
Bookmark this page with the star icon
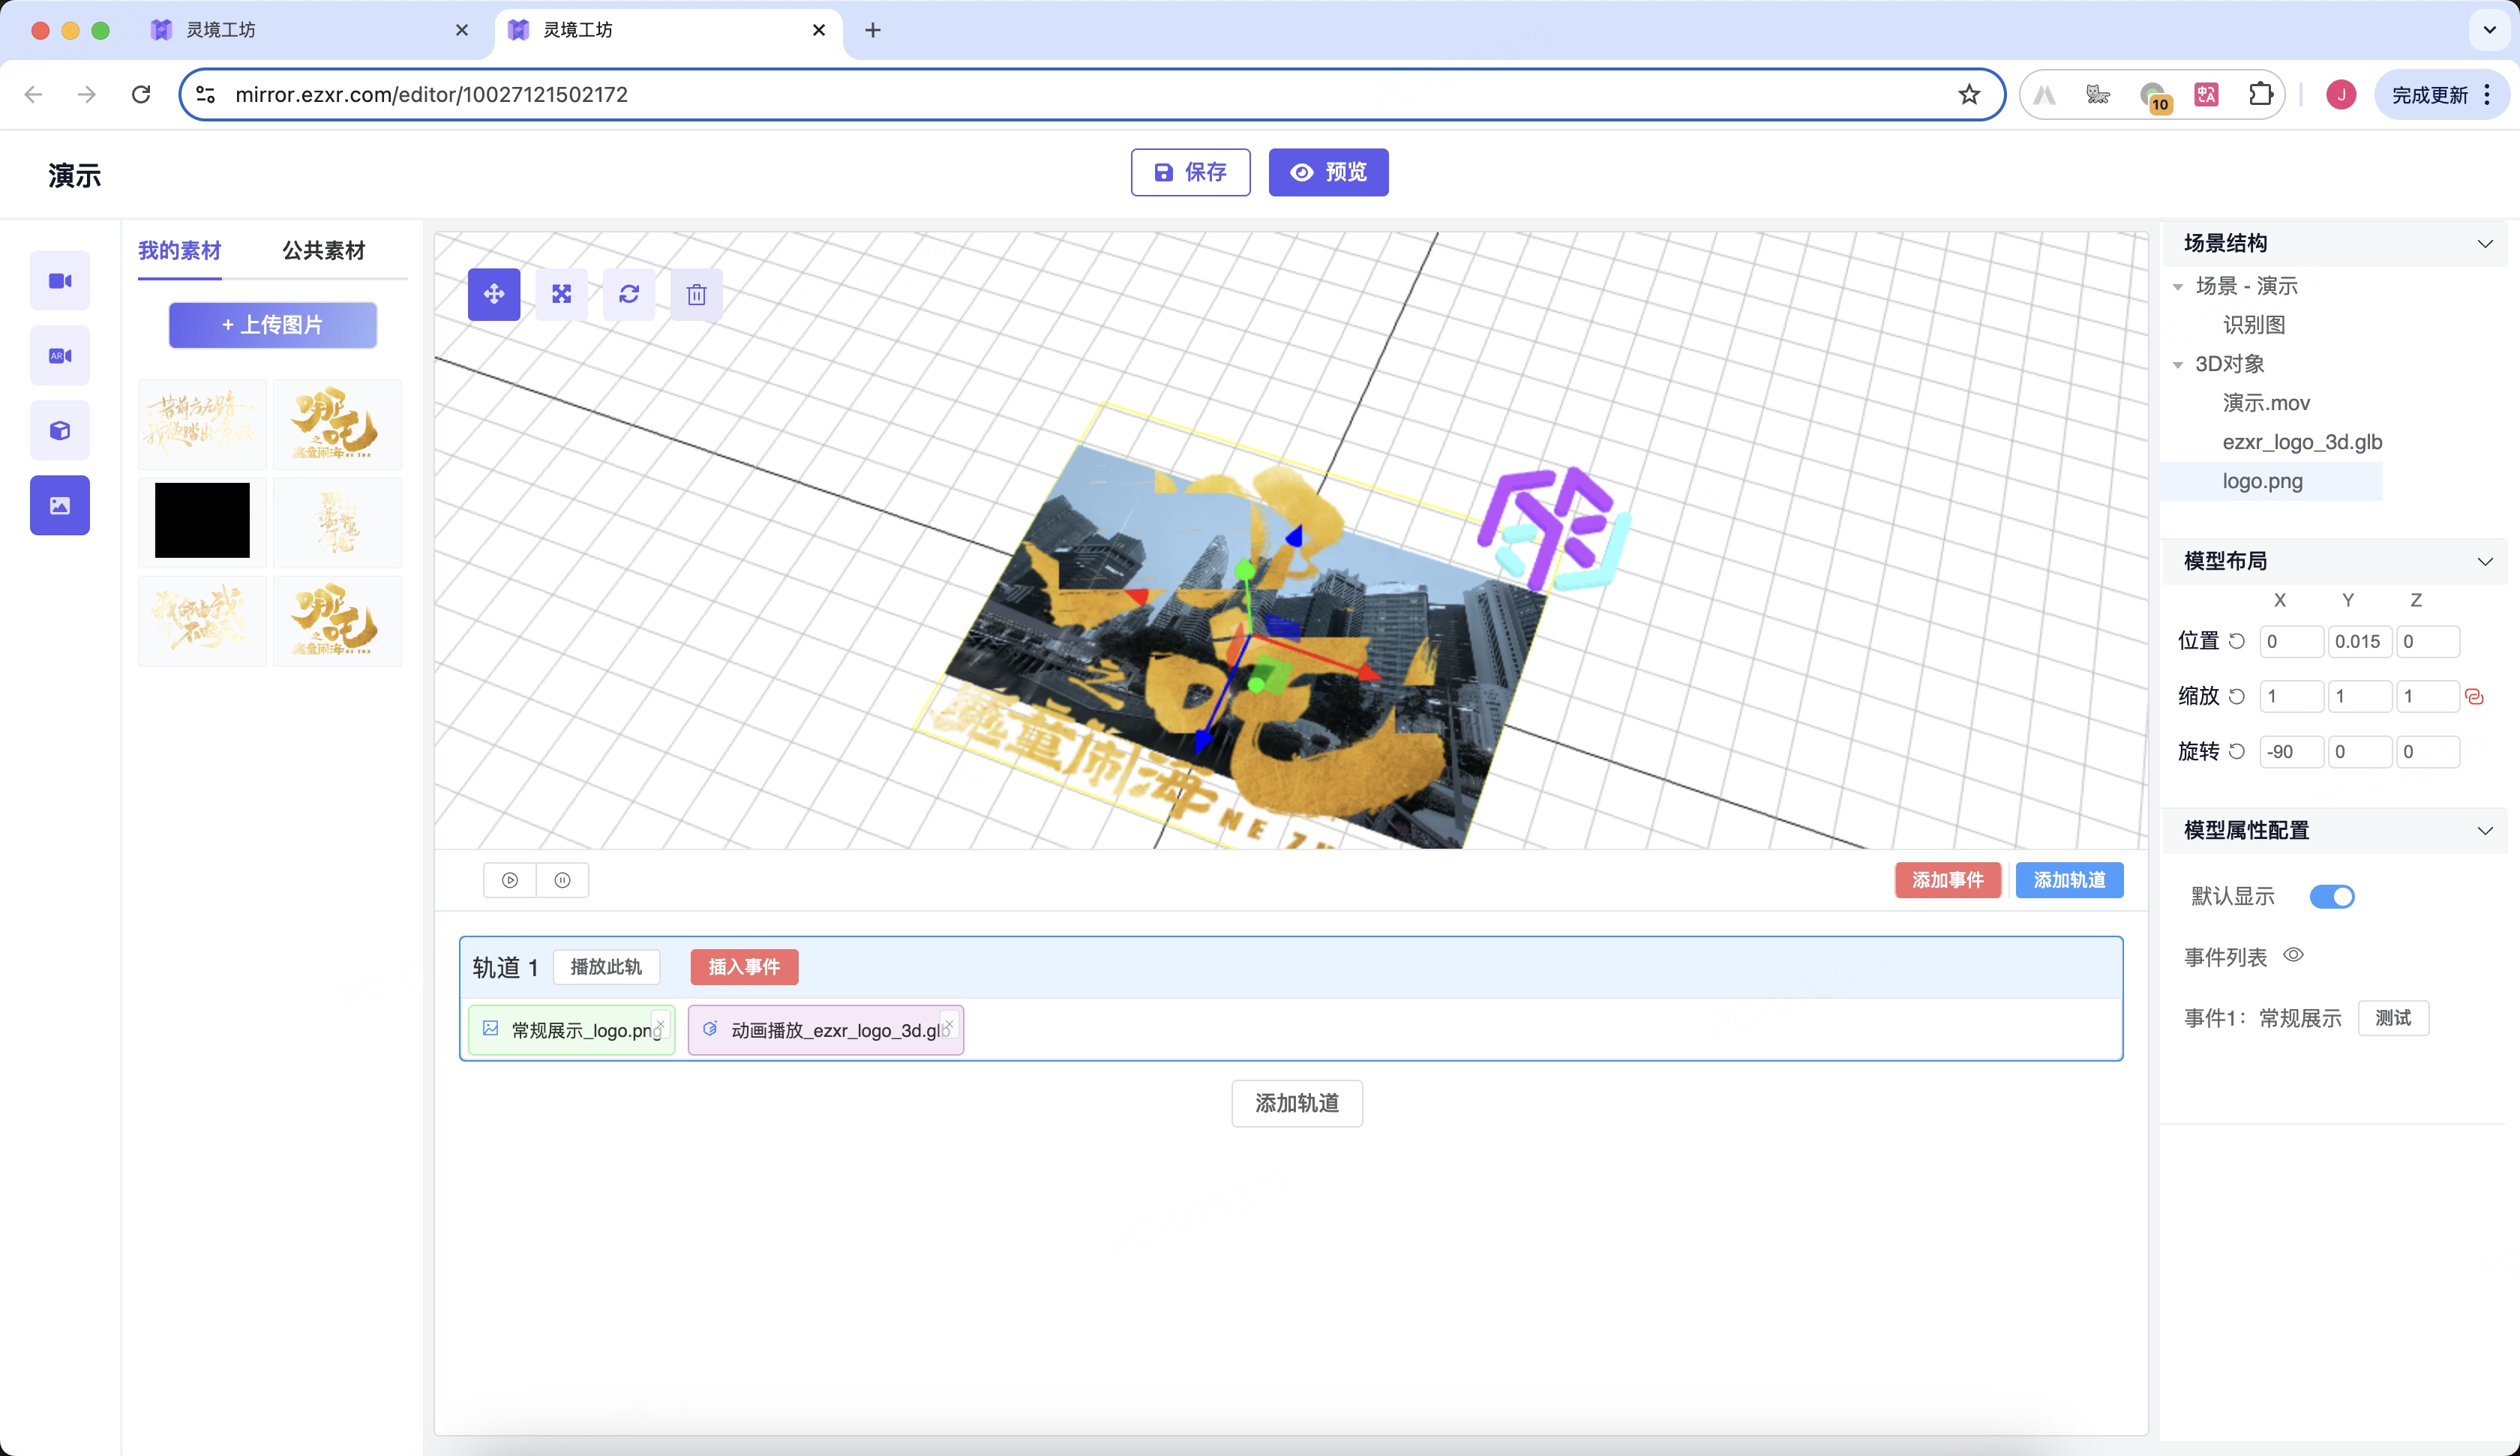(1969, 94)
